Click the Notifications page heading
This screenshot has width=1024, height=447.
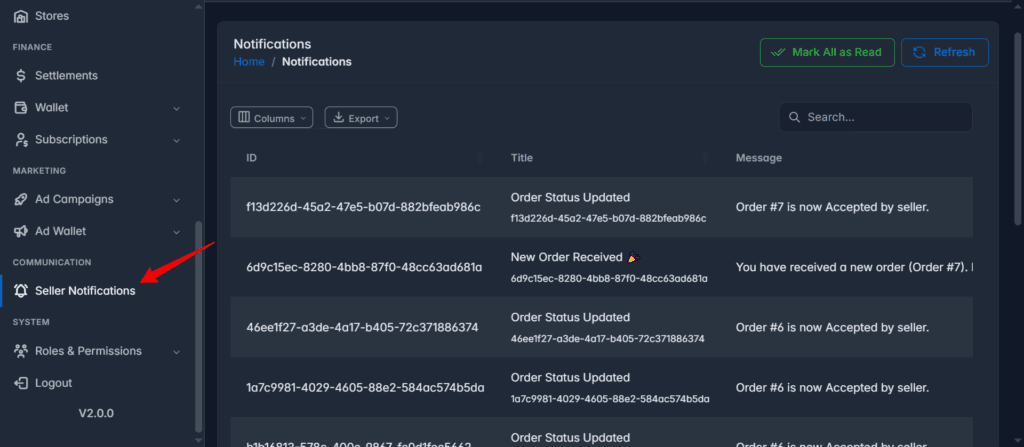272,44
